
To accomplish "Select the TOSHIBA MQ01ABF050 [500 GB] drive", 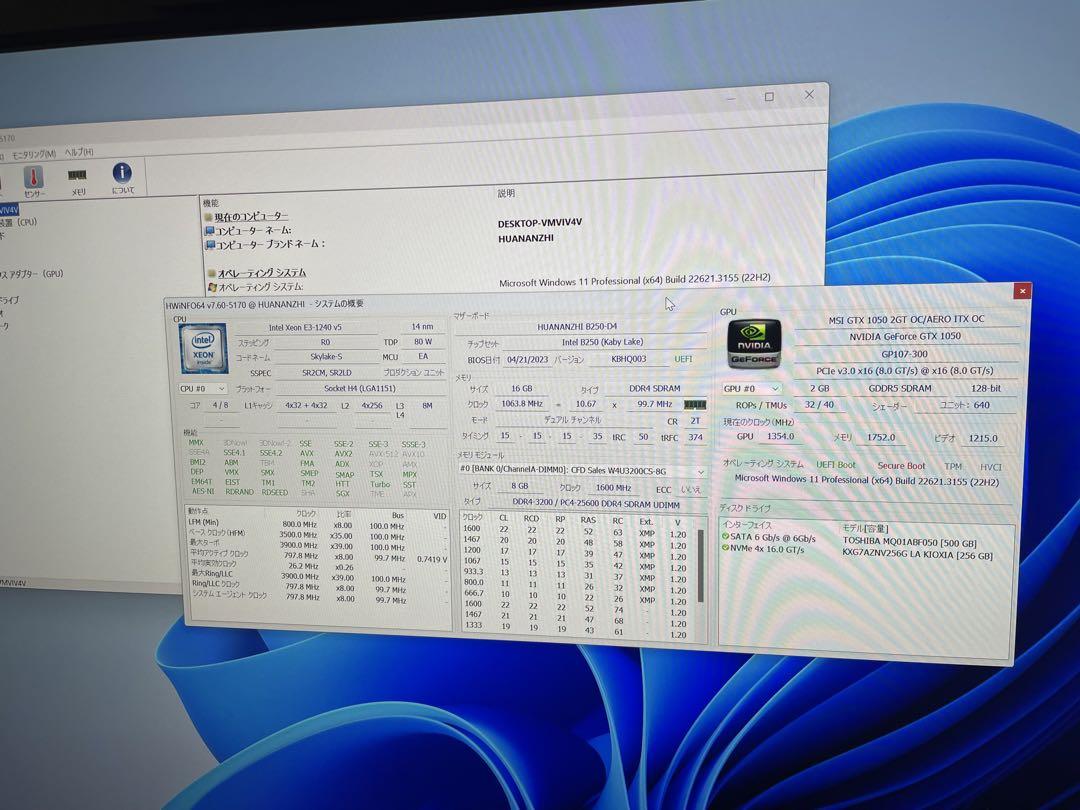I will (909, 542).
